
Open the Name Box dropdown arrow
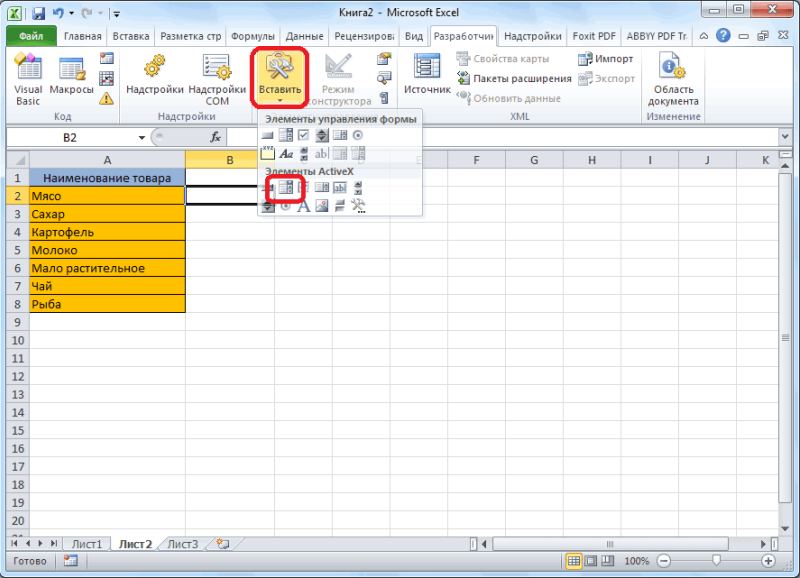click(141, 138)
